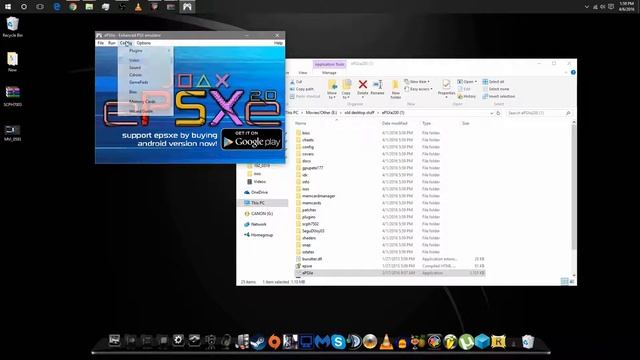Open the Open dropdown in Explorer ribbon
This screenshot has height=360, width=640.
coord(467,82)
